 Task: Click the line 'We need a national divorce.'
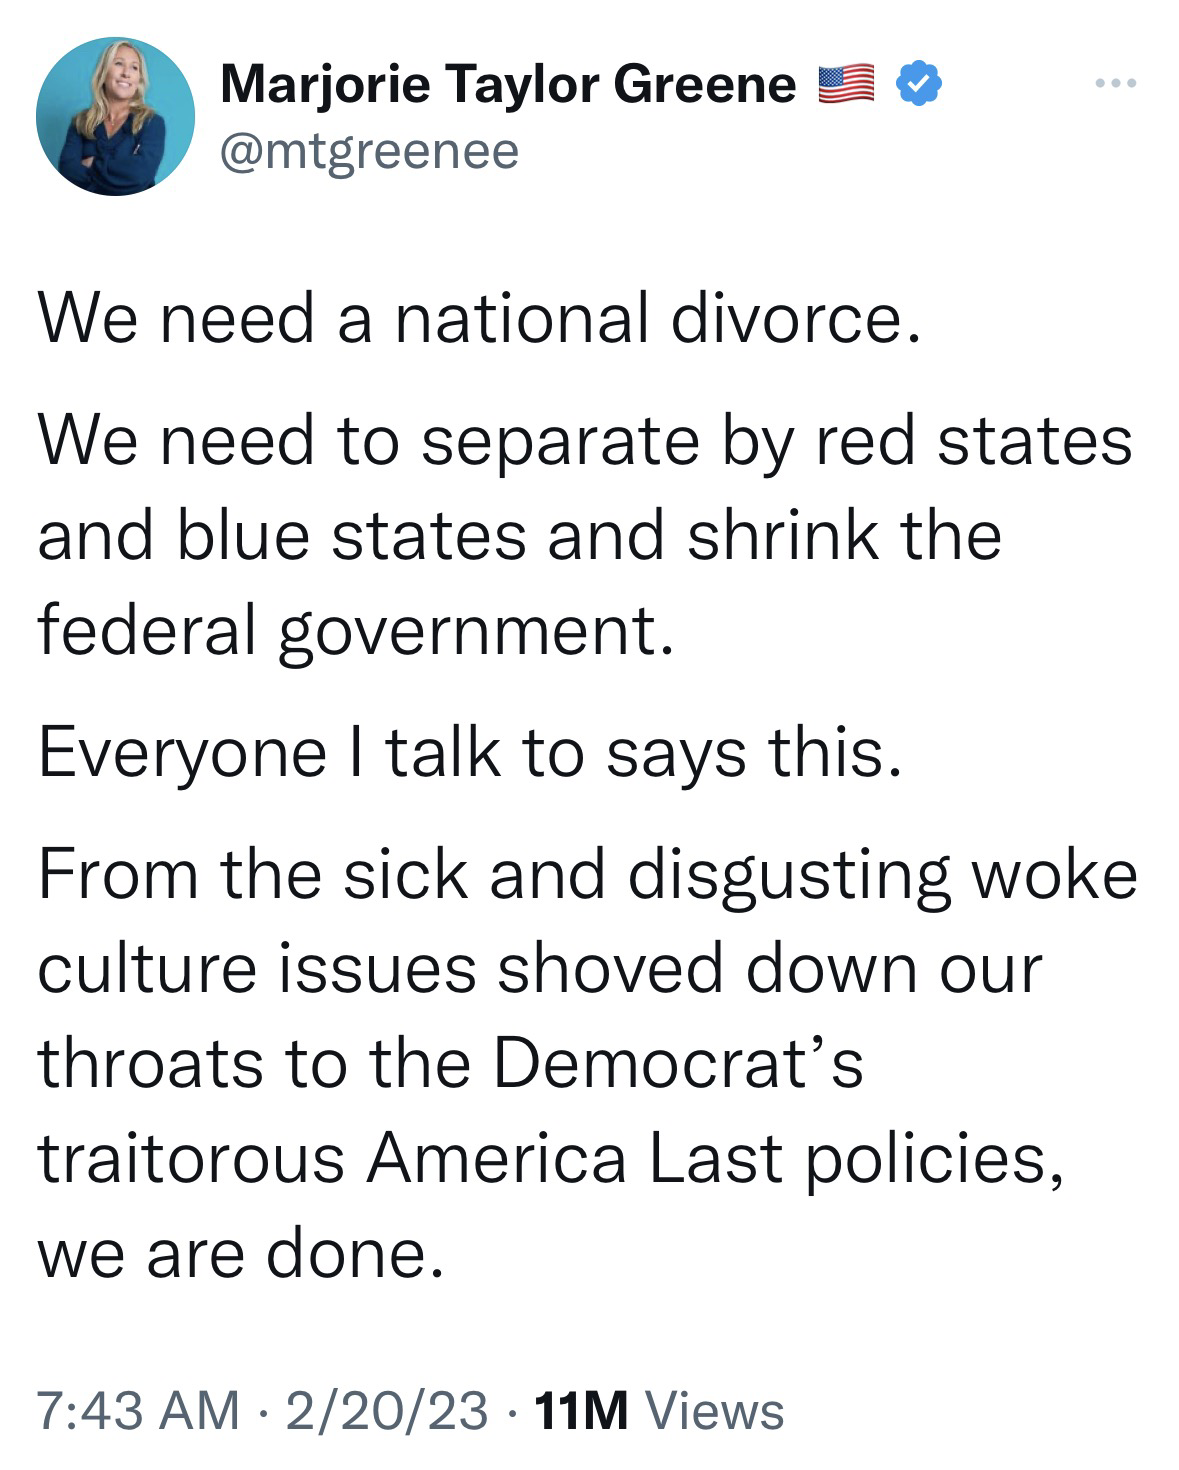click(478, 318)
